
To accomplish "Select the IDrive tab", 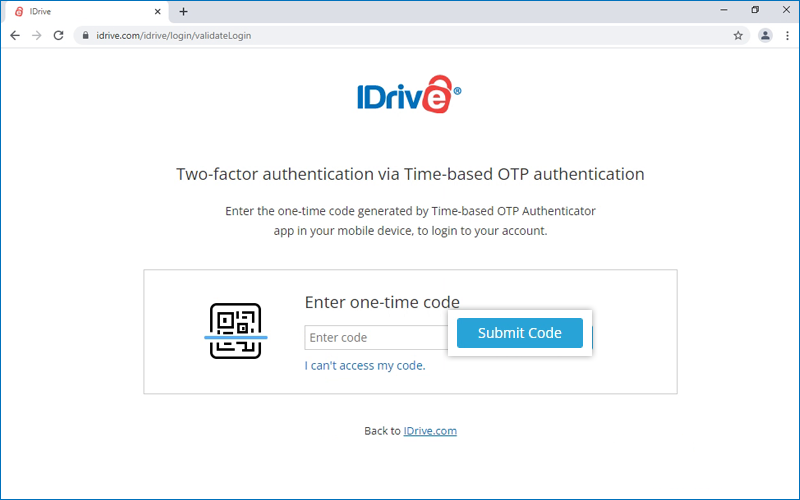I will 80,11.
